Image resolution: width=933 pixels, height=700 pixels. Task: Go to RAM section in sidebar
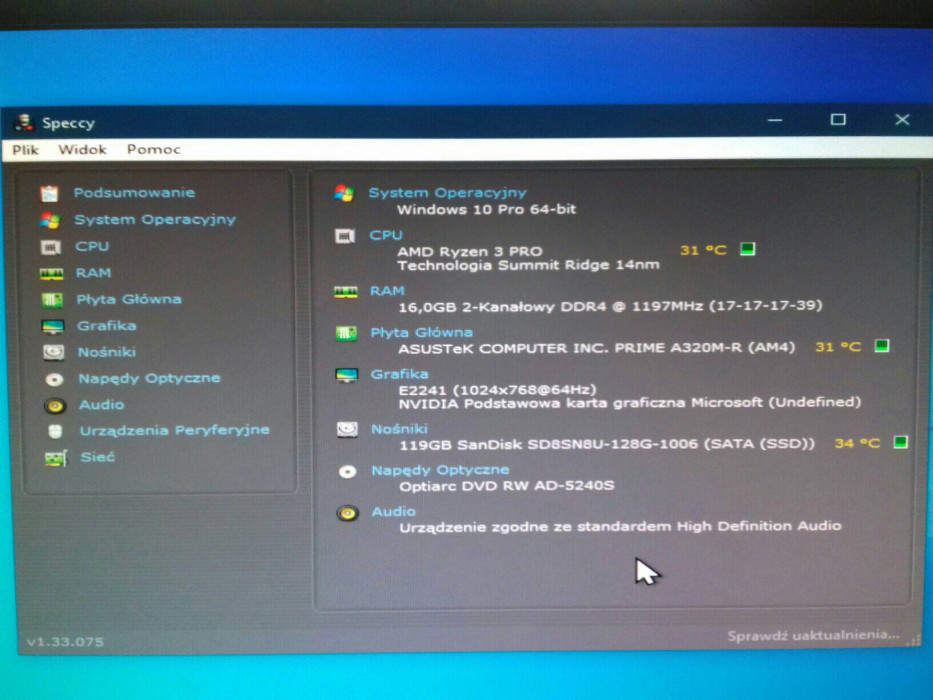[93, 273]
